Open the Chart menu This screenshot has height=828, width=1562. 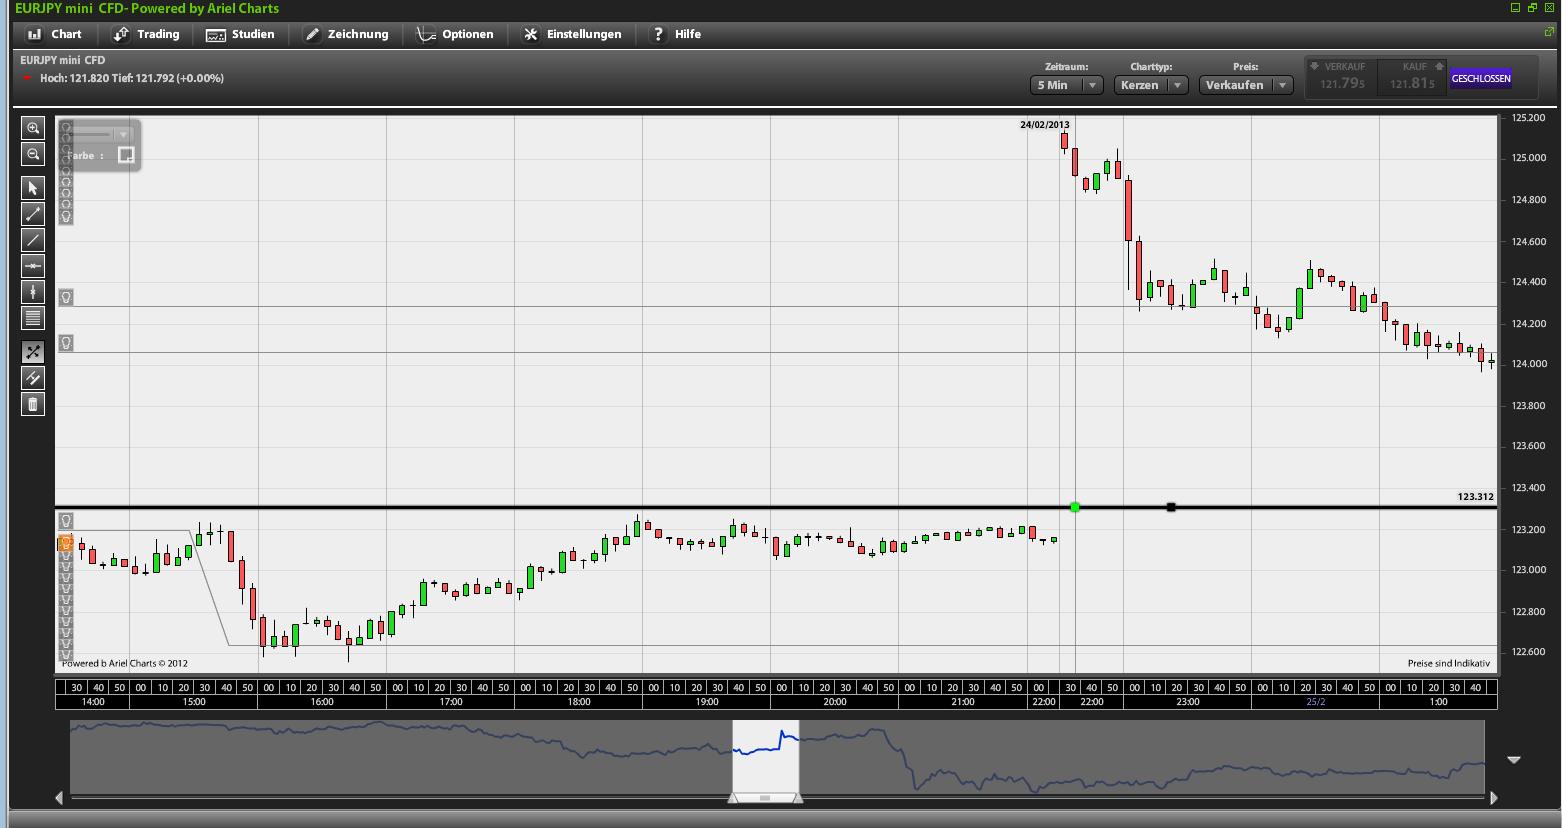(x=54, y=34)
